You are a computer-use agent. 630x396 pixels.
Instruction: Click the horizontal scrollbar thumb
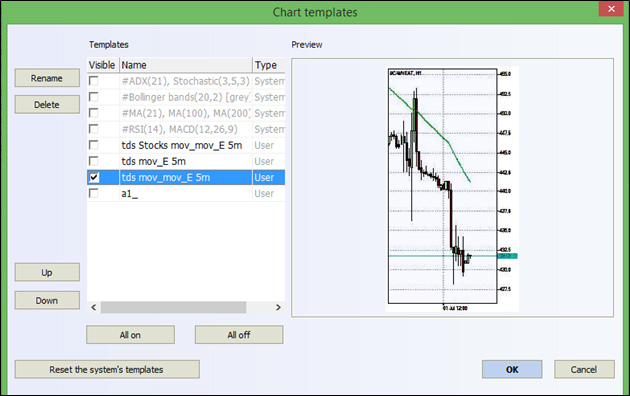tap(174, 307)
